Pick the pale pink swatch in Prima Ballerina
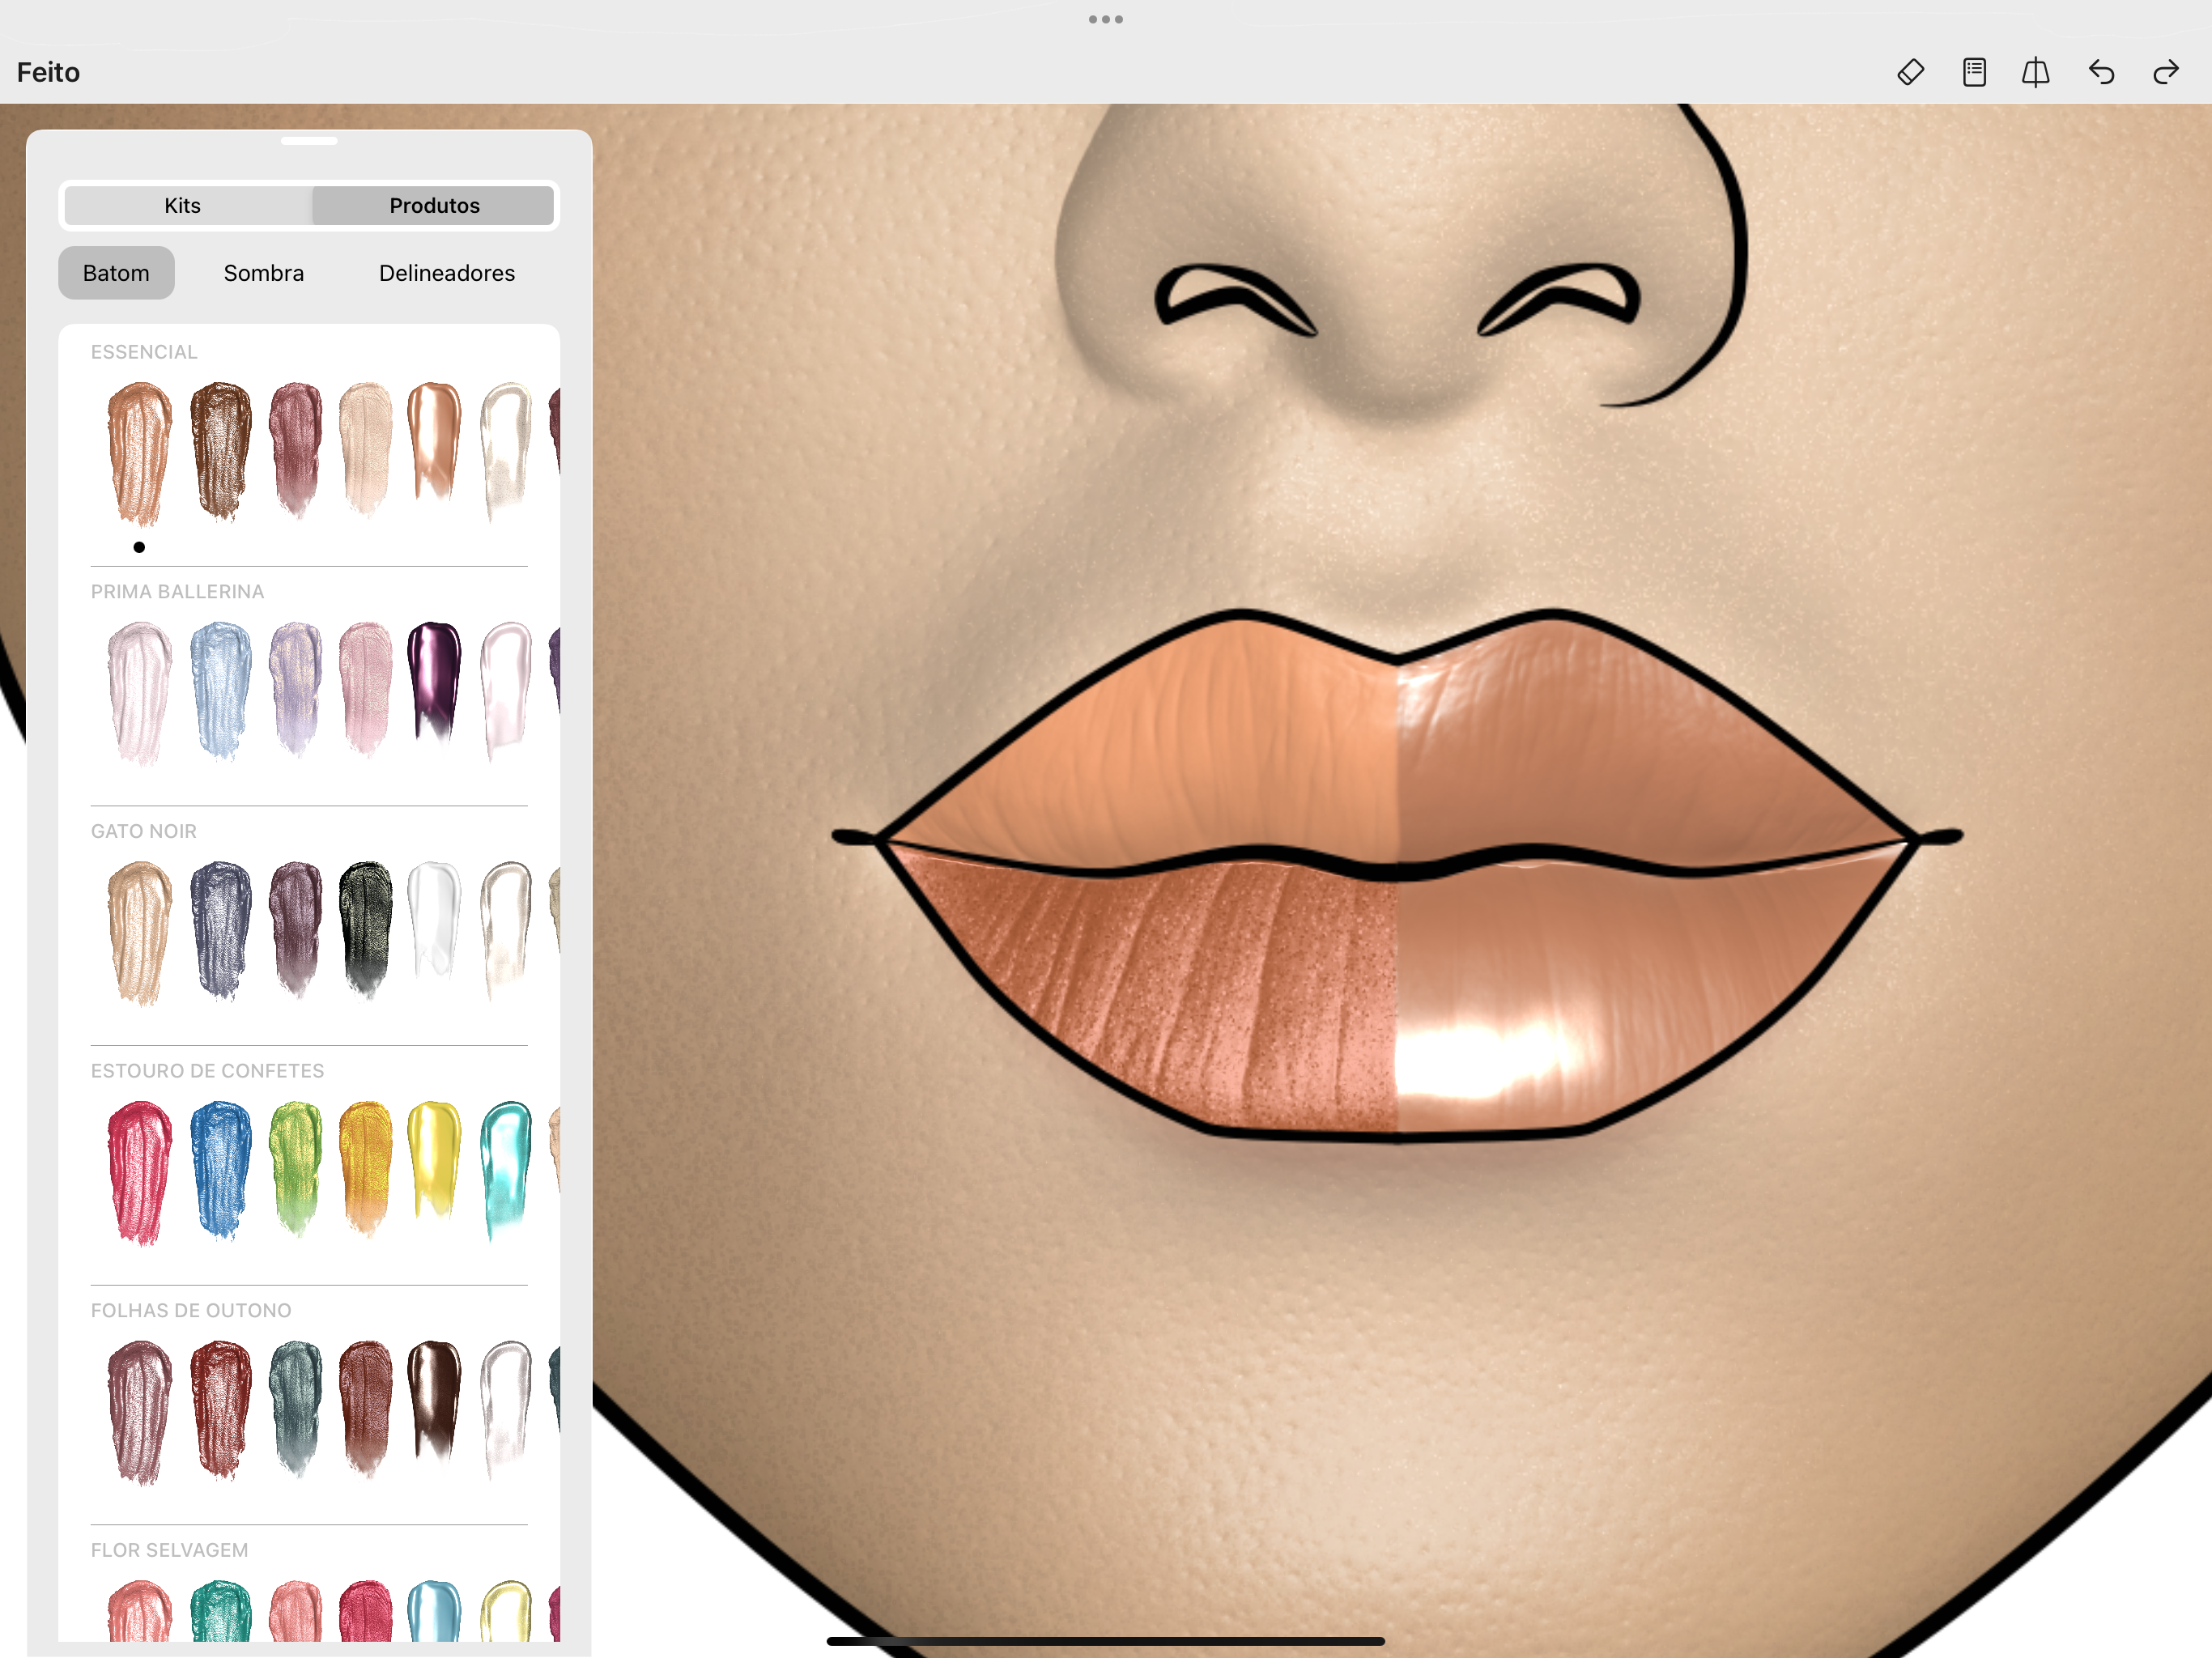2212x1658 pixels. (139, 693)
